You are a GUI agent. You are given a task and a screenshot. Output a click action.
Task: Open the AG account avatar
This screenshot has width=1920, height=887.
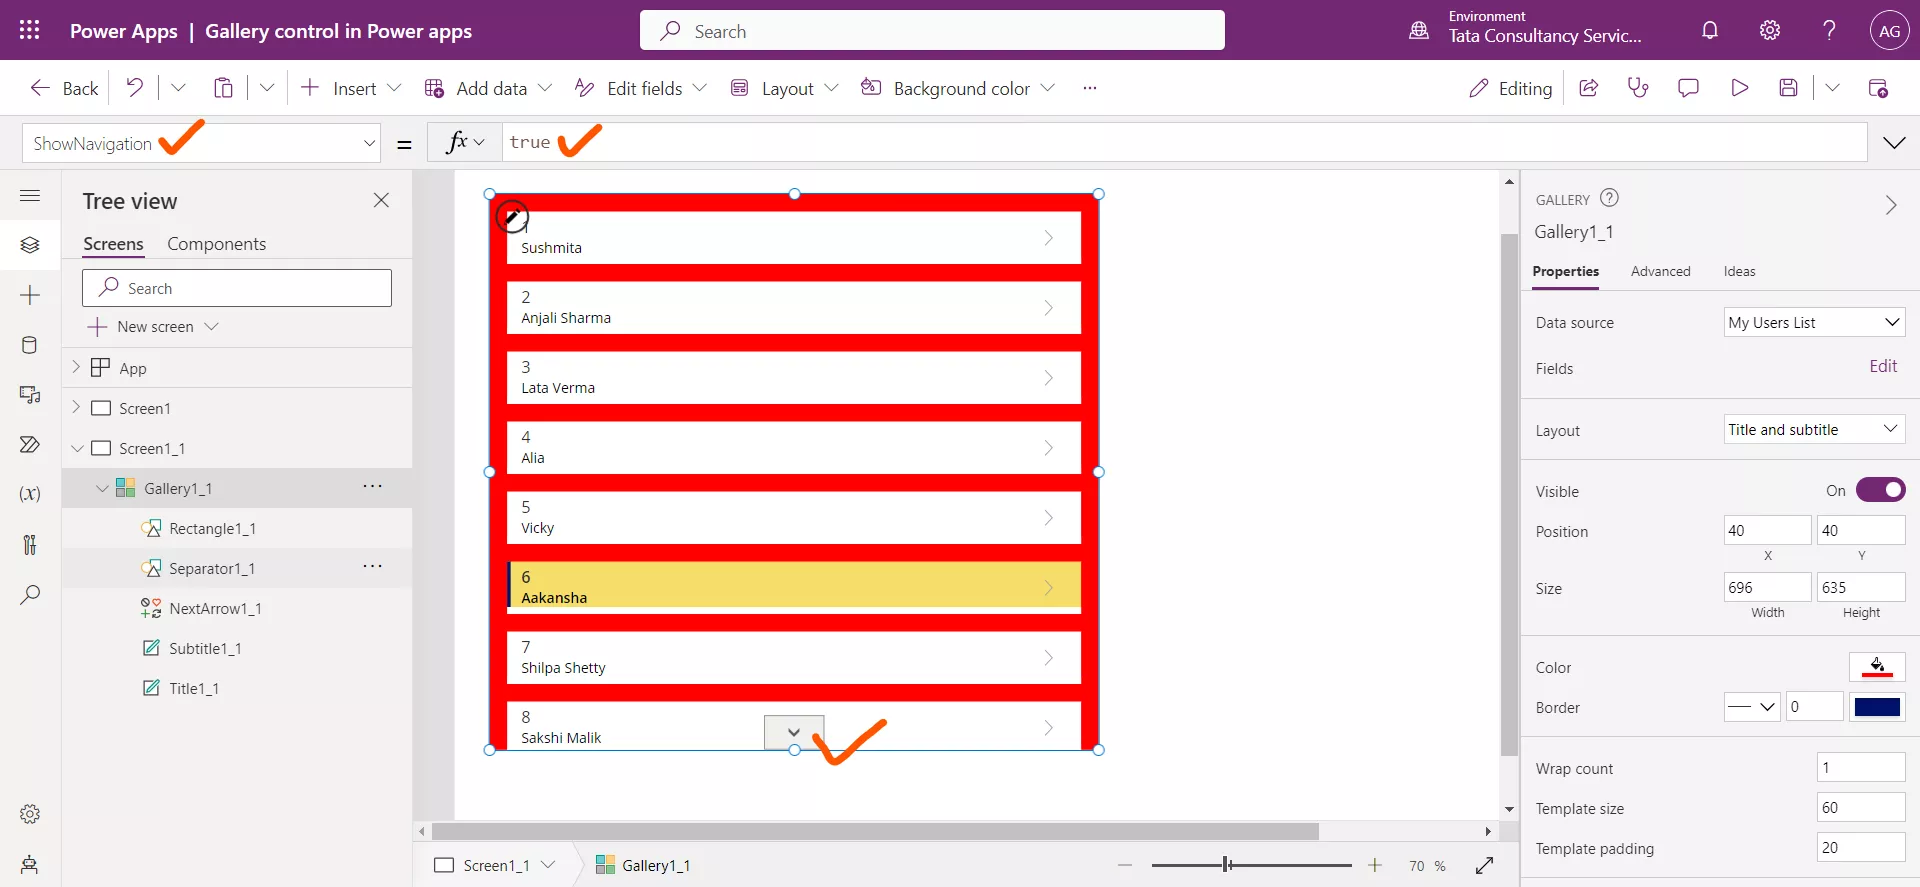click(1889, 31)
